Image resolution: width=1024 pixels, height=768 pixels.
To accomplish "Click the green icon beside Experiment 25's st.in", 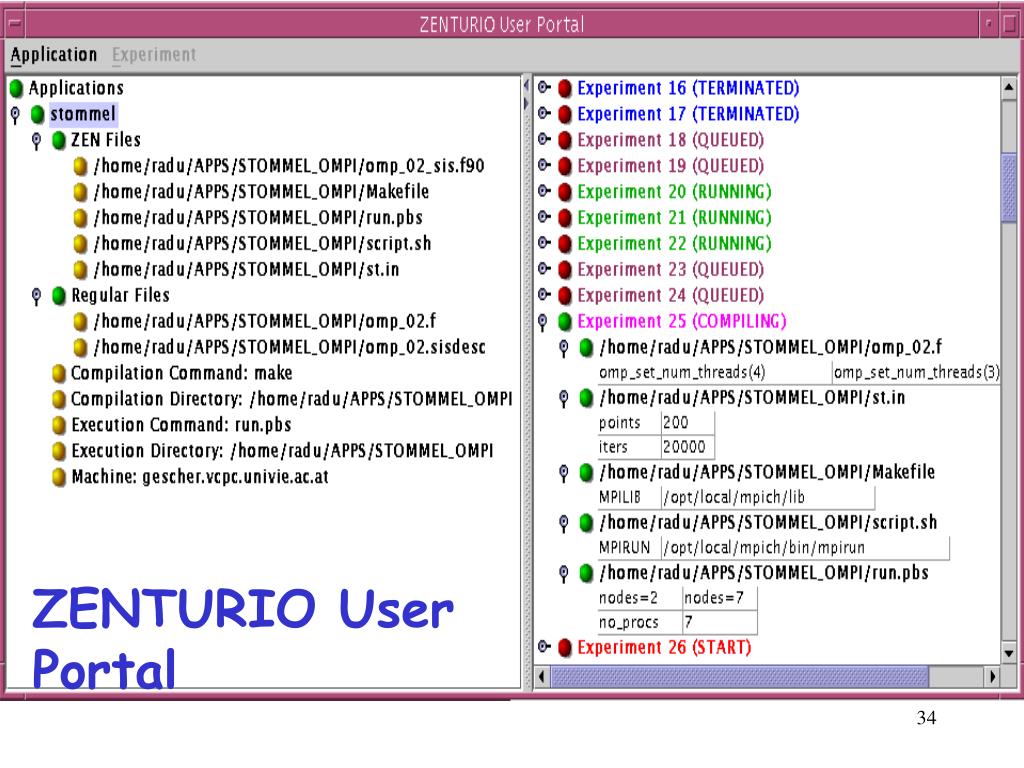I will point(586,398).
